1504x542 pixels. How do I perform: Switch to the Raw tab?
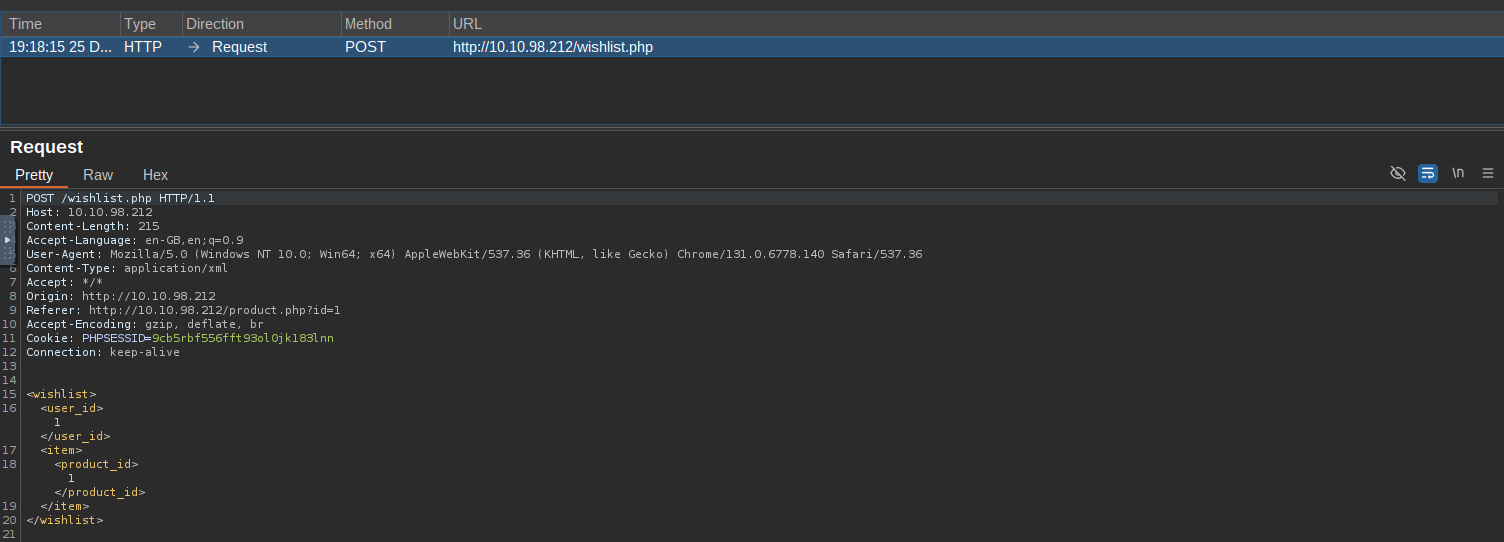tap(98, 175)
